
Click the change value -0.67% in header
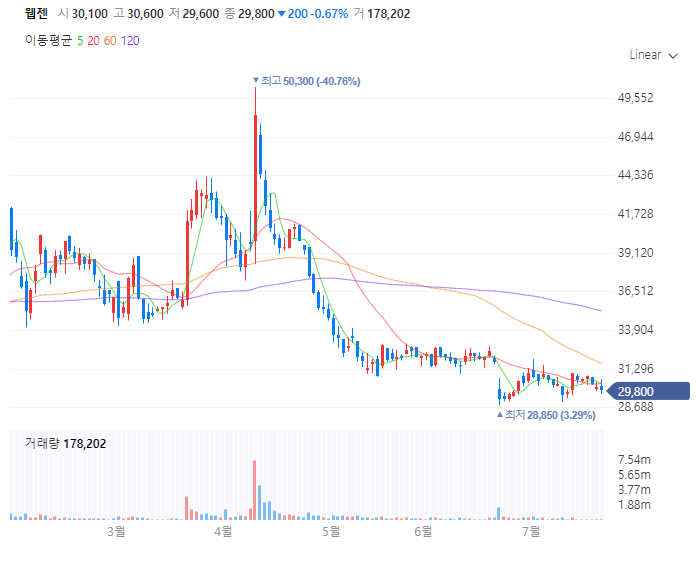pyautogui.click(x=329, y=14)
